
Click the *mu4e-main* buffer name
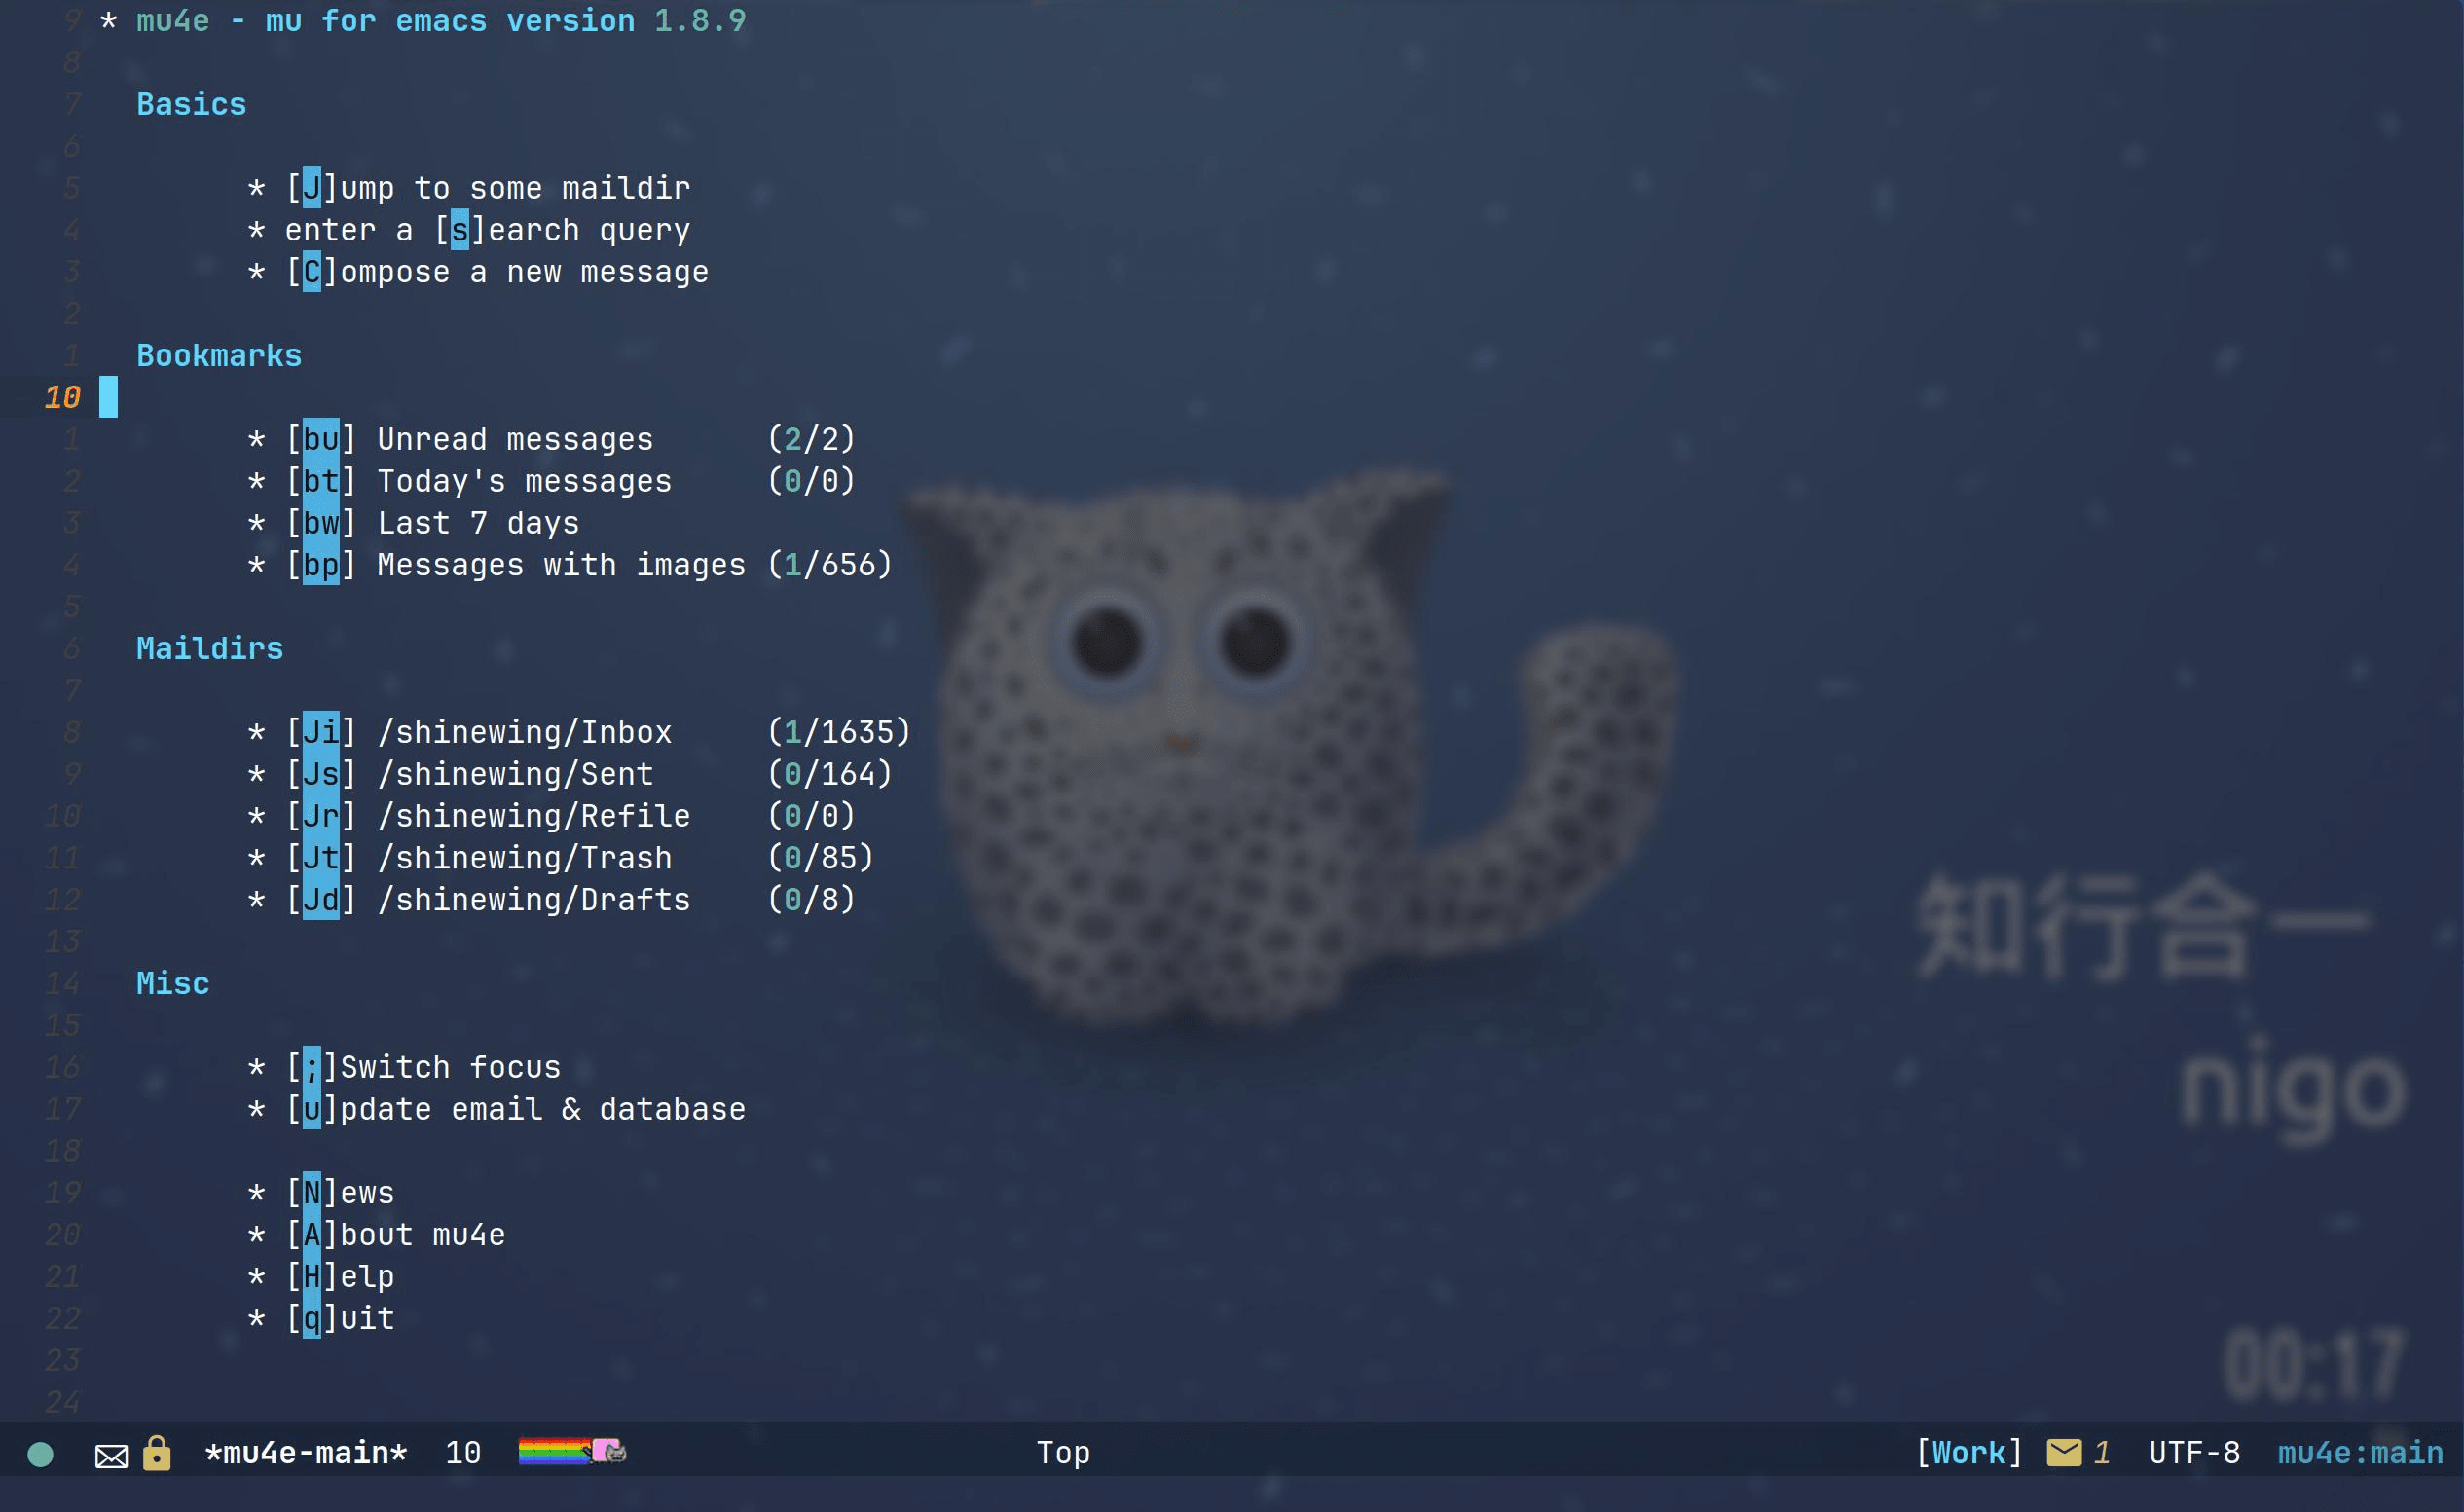(306, 1452)
